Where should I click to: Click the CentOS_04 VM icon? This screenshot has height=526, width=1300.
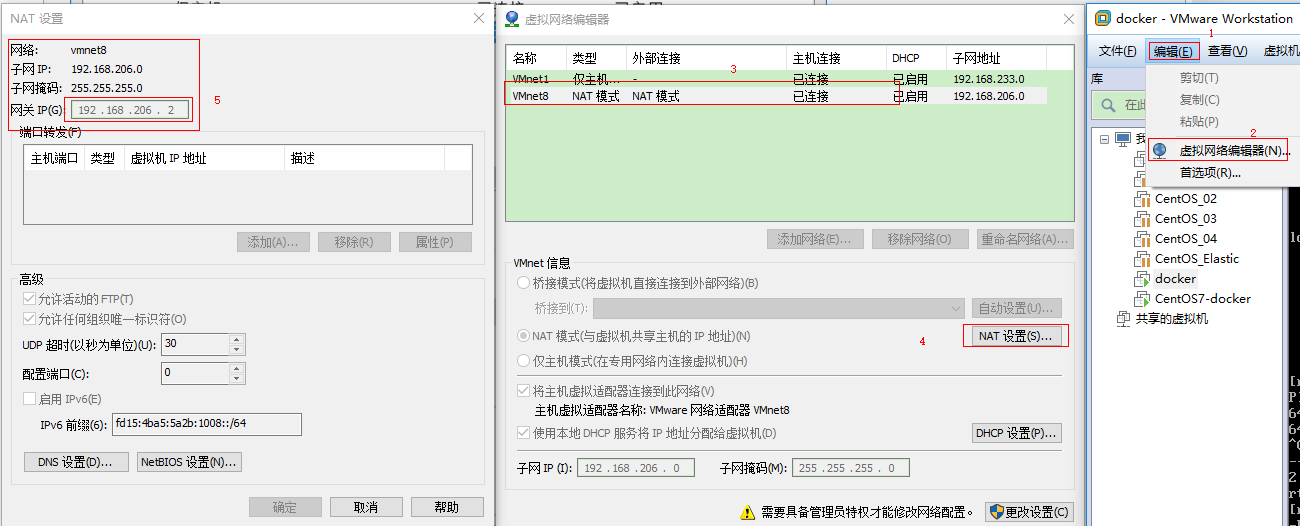click(1142, 239)
